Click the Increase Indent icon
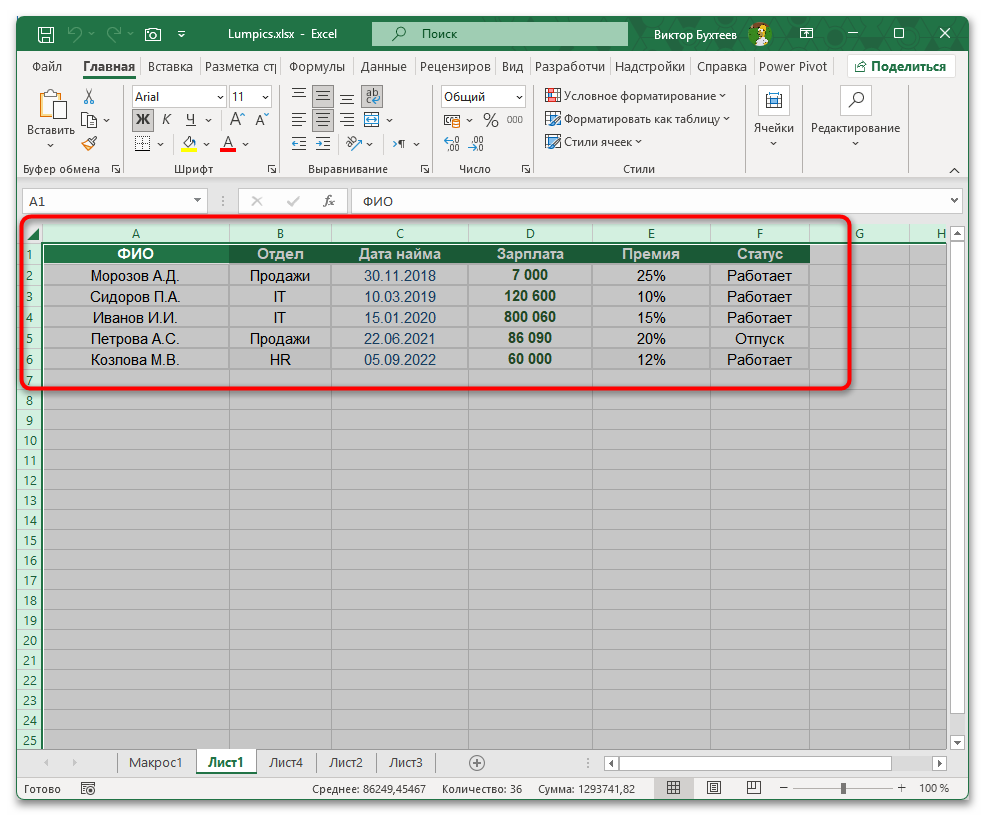The height and width of the screenshot is (816, 985). (x=322, y=143)
